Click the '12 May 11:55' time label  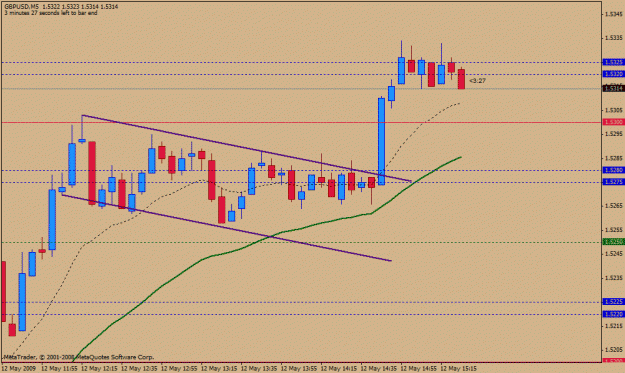coord(59,369)
